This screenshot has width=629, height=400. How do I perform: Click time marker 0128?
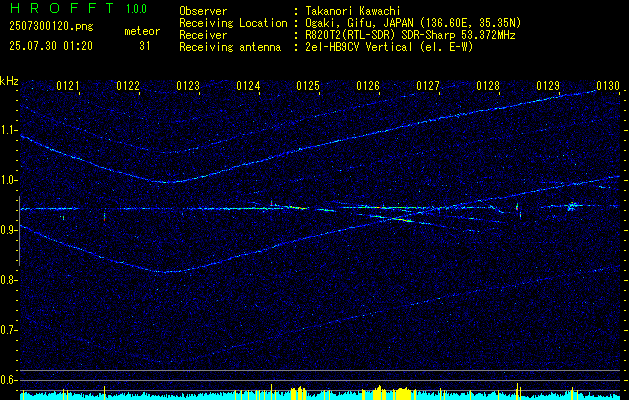pyautogui.click(x=488, y=85)
